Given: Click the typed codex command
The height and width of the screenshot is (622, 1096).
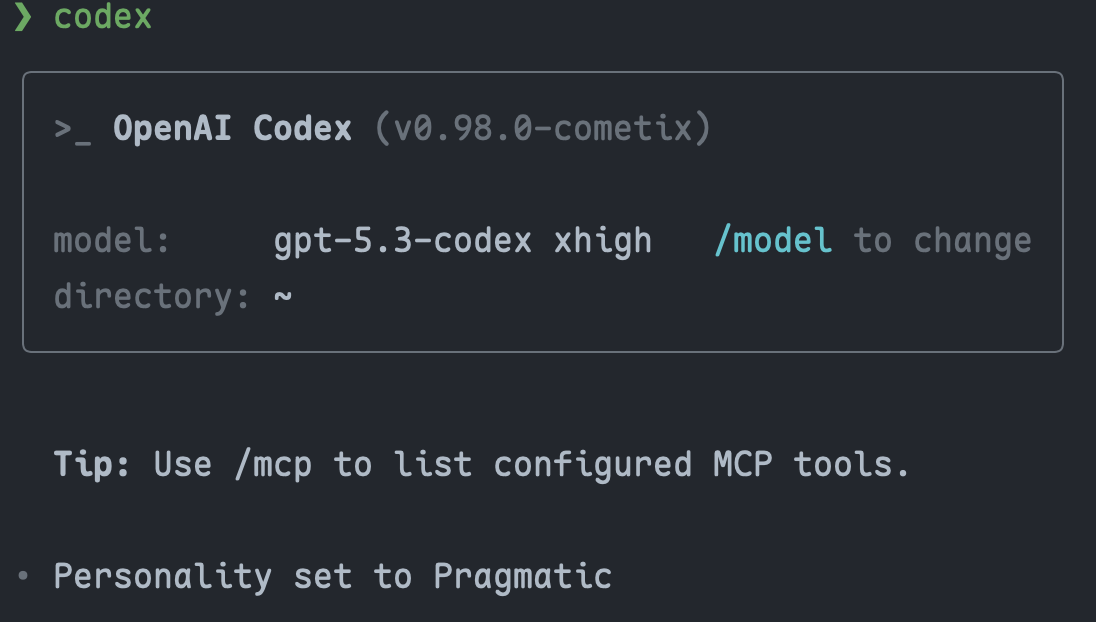Looking at the screenshot, I should pyautogui.click(x=103, y=17).
